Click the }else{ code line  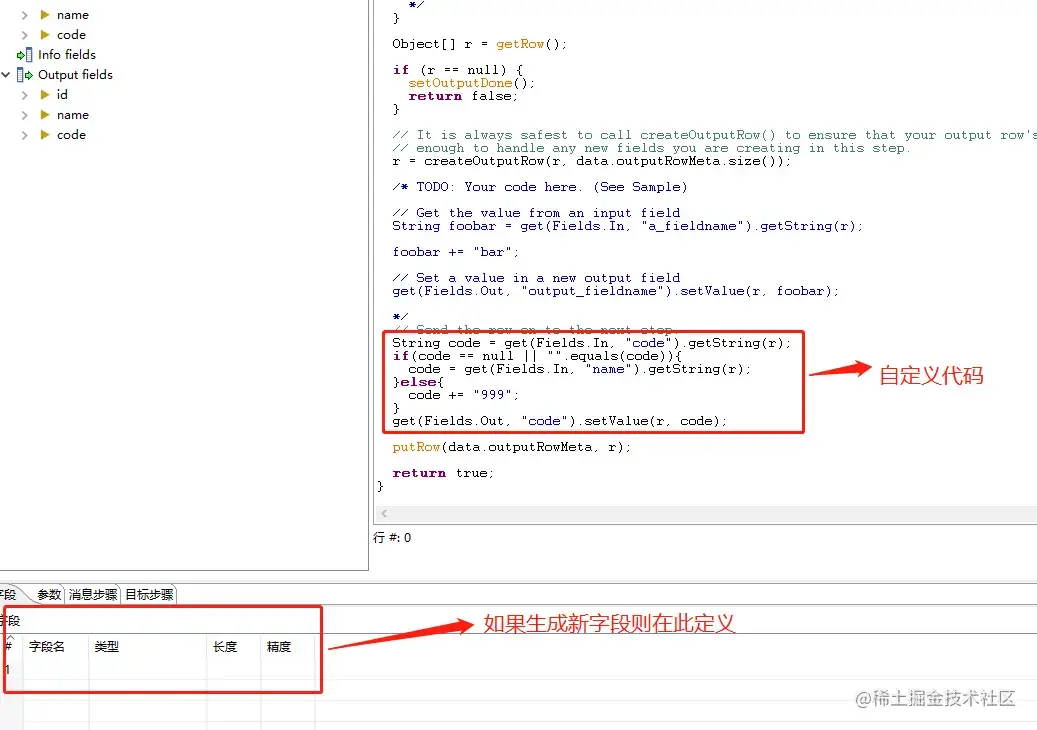pyautogui.click(x=418, y=382)
